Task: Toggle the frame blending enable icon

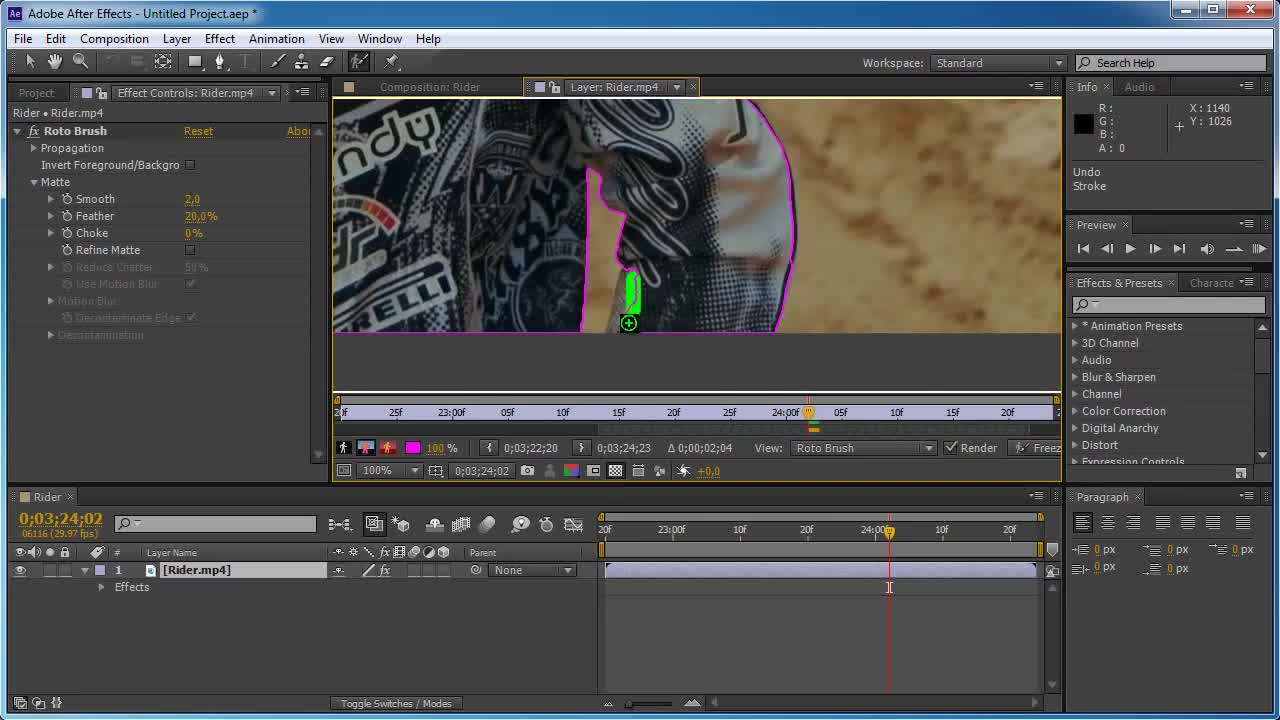Action: (461, 524)
